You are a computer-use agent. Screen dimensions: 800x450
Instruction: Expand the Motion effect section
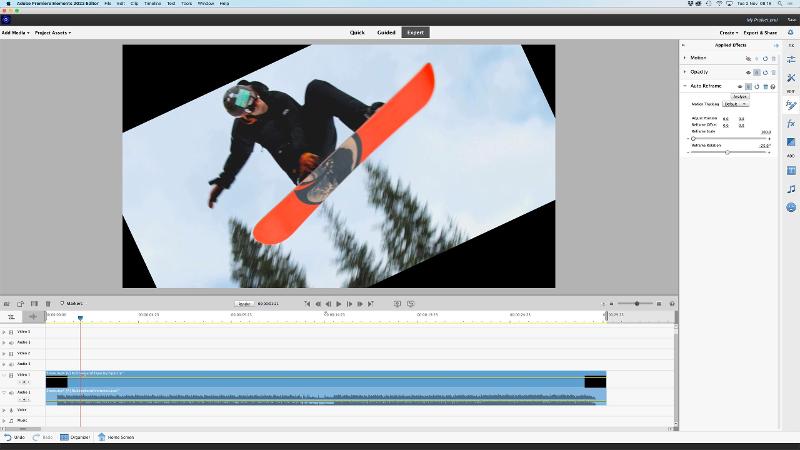point(685,59)
